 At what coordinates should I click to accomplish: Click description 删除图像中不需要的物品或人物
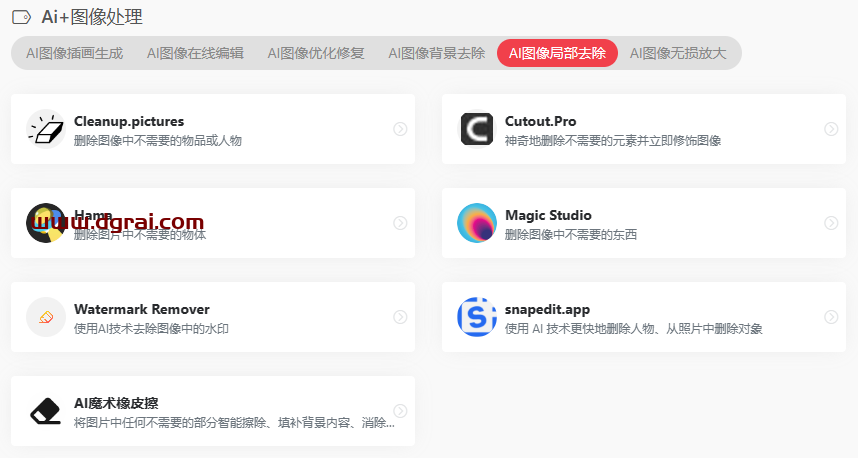[158, 141]
